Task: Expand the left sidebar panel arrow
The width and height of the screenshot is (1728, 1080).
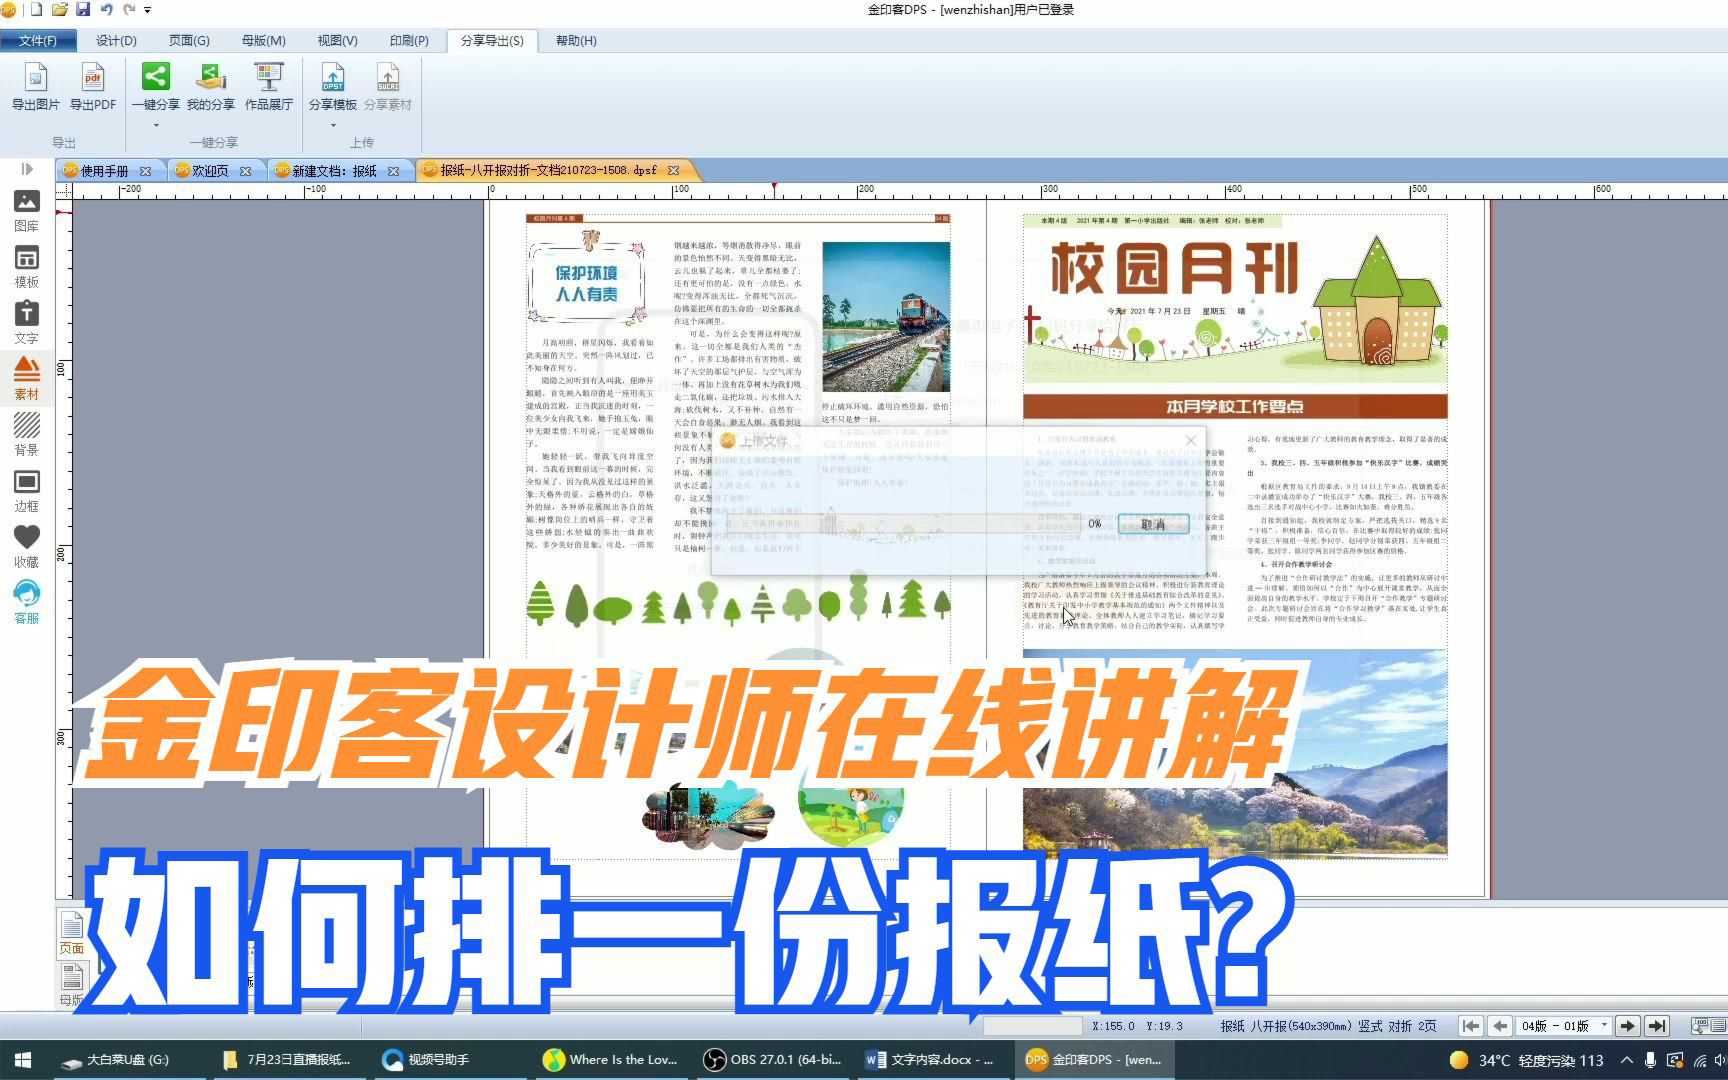Action: (27, 169)
